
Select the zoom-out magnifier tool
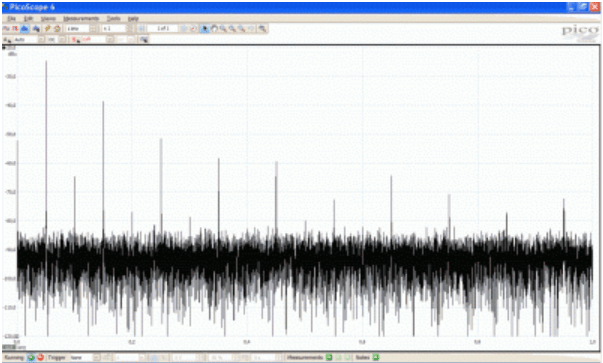[x=232, y=29]
